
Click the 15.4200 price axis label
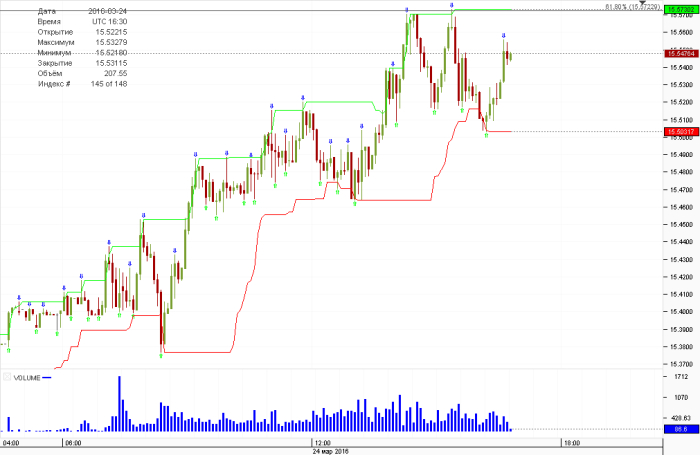click(x=681, y=277)
